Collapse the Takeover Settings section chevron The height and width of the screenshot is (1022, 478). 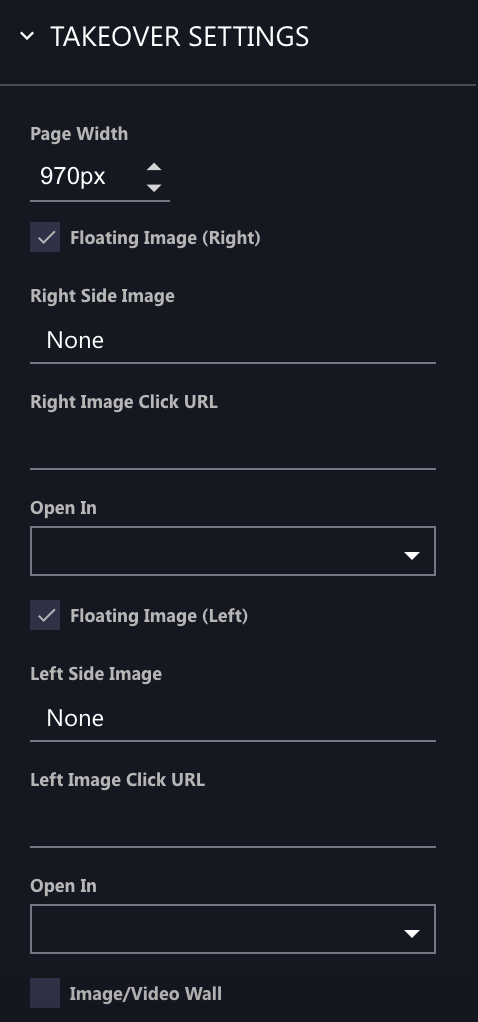(27, 36)
